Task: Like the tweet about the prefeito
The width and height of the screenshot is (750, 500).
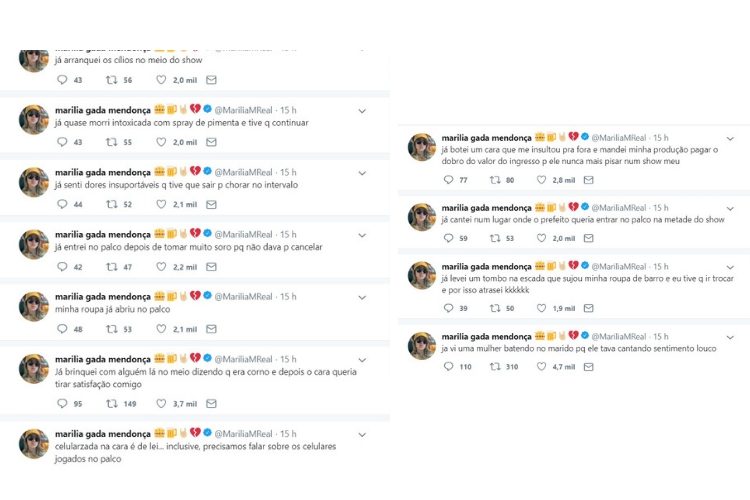Action: click(x=542, y=238)
